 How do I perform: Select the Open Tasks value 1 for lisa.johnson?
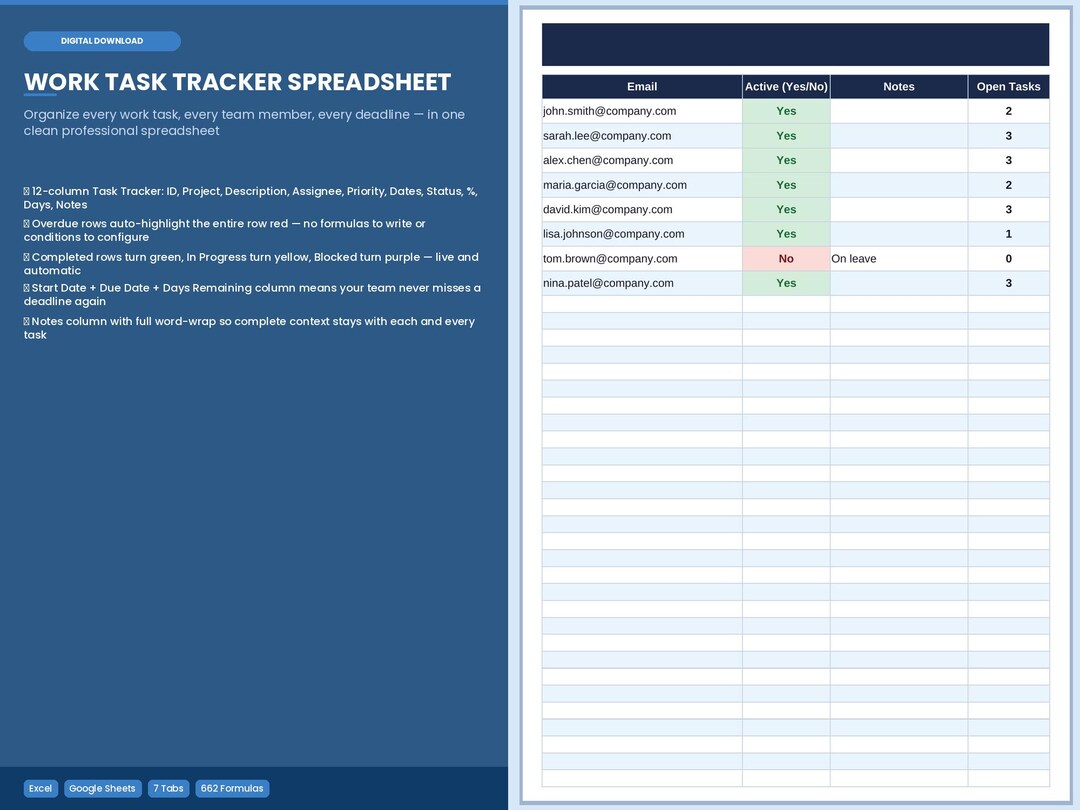pyautogui.click(x=1008, y=234)
